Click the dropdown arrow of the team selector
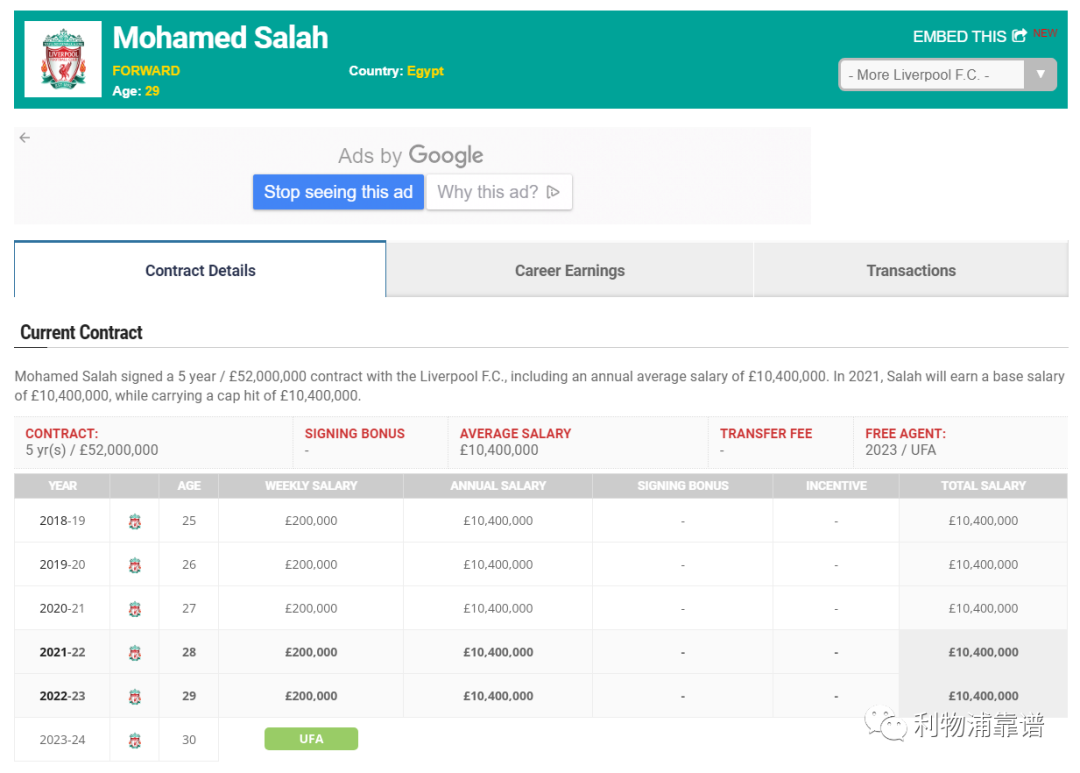1080x773 pixels. (x=1041, y=75)
